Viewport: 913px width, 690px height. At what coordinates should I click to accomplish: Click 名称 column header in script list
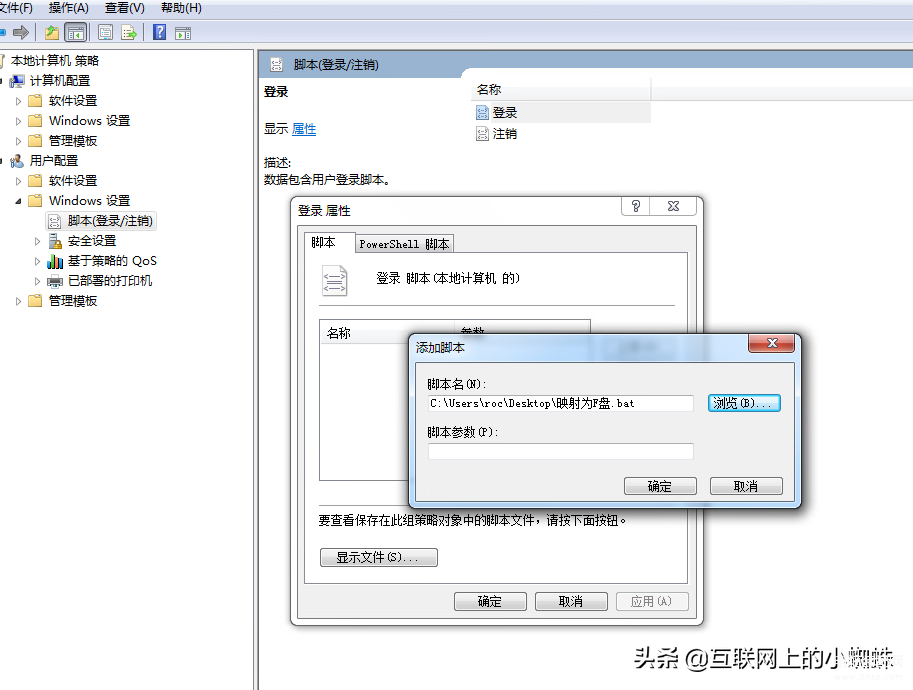coord(387,333)
